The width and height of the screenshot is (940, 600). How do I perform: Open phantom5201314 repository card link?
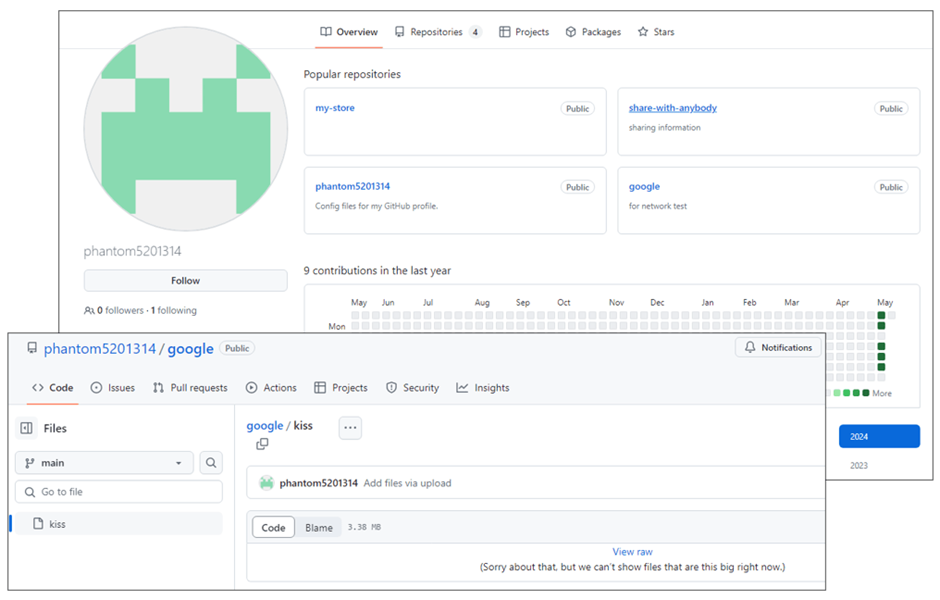pyautogui.click(x=352, y=186)
